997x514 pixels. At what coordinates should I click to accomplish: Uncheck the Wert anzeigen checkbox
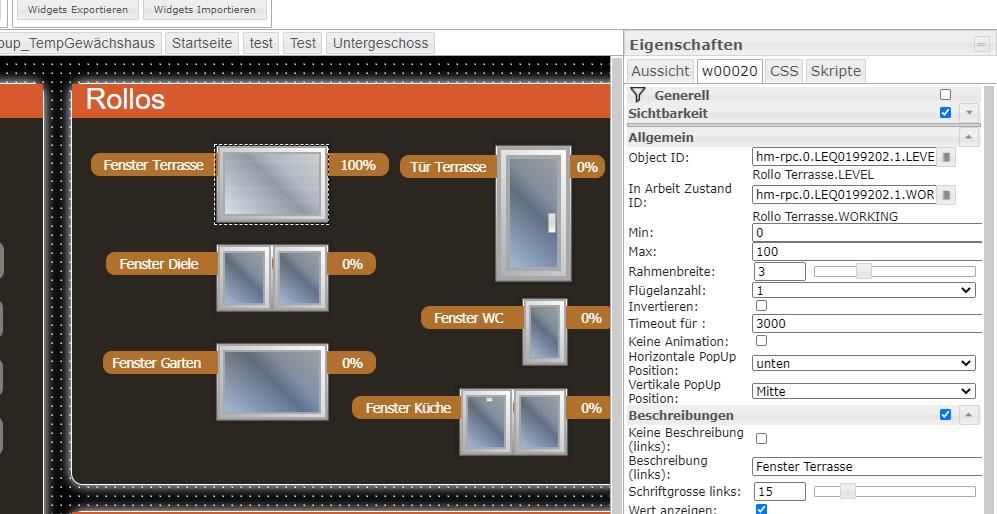point(761,509)
